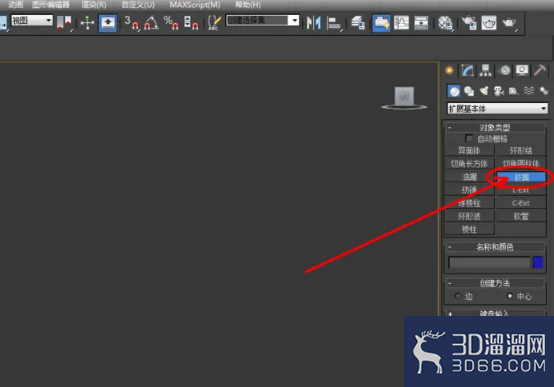Screen dimensions: 554x387
Task: Select the Lights category icon
Action: click(484, 91)
